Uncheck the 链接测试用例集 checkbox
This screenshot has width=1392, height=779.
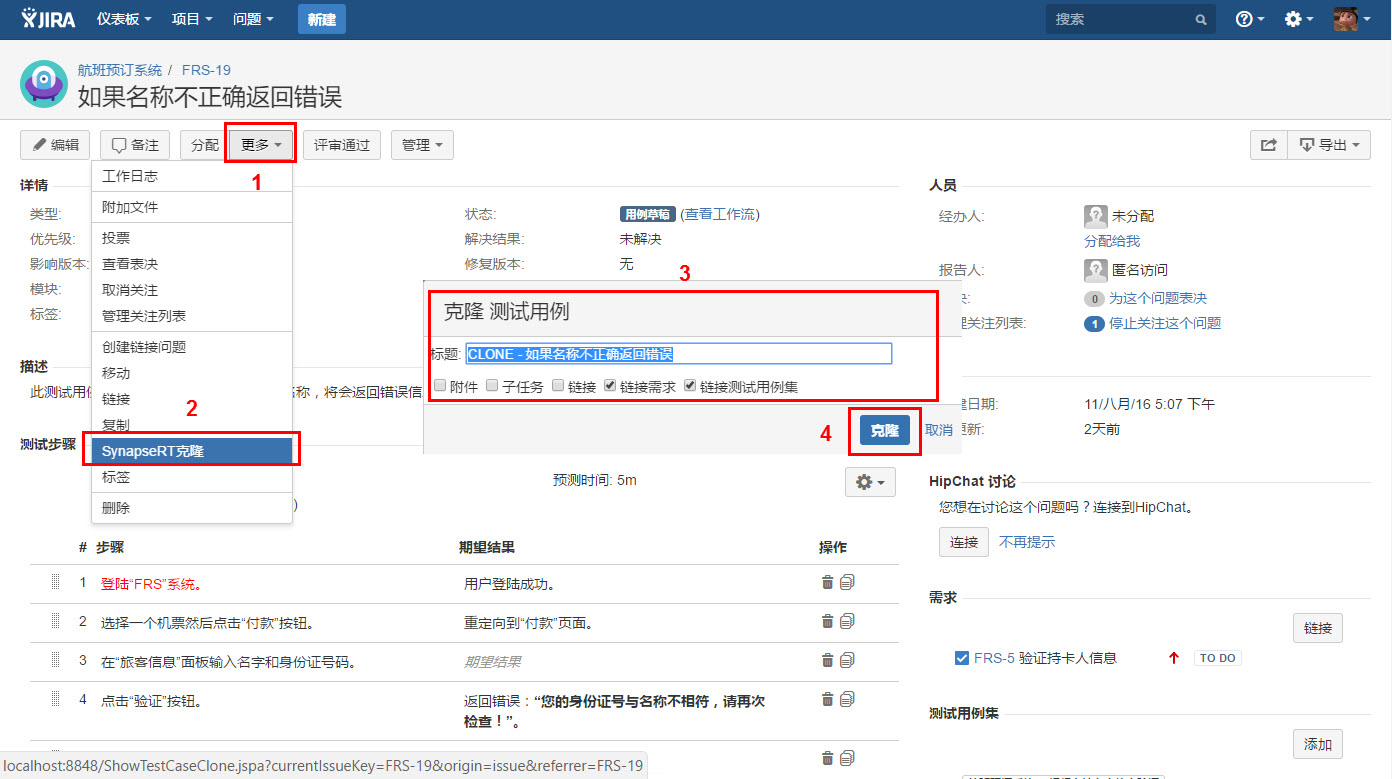690,386
